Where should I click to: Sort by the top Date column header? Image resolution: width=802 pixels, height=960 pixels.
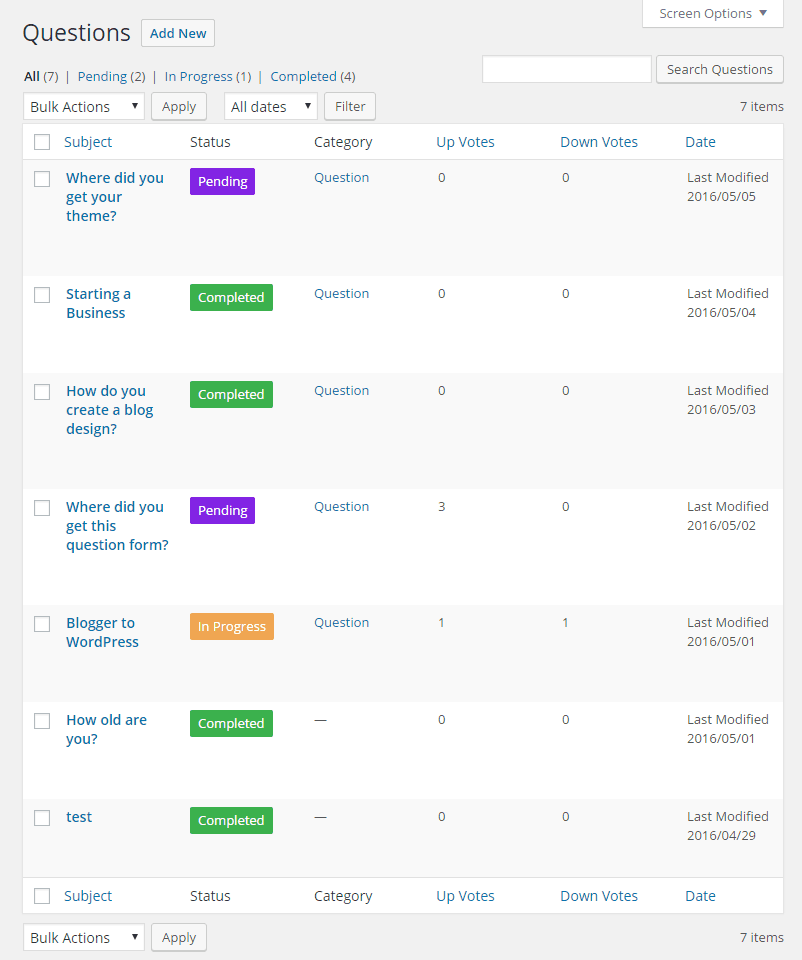pyautogui.click(x=700, y=142)
